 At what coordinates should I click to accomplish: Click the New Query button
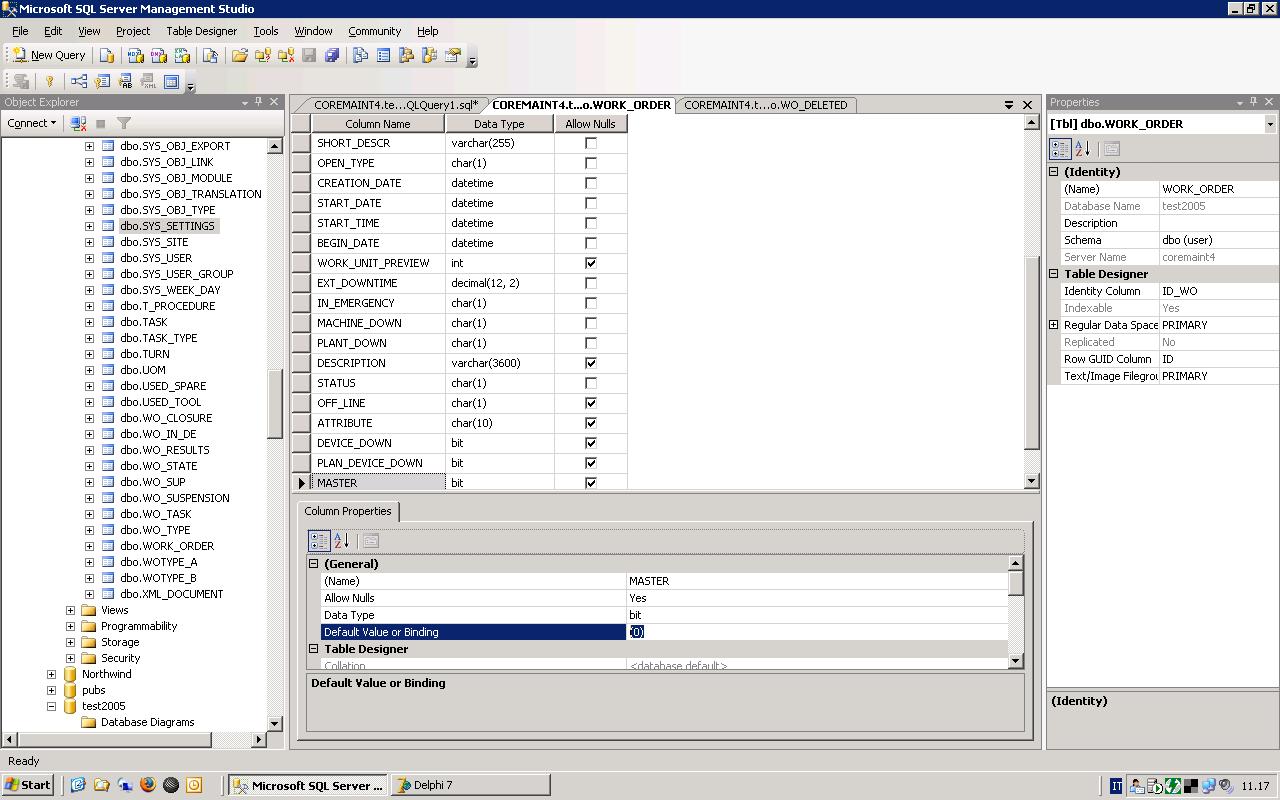click(x=49, y=55)
